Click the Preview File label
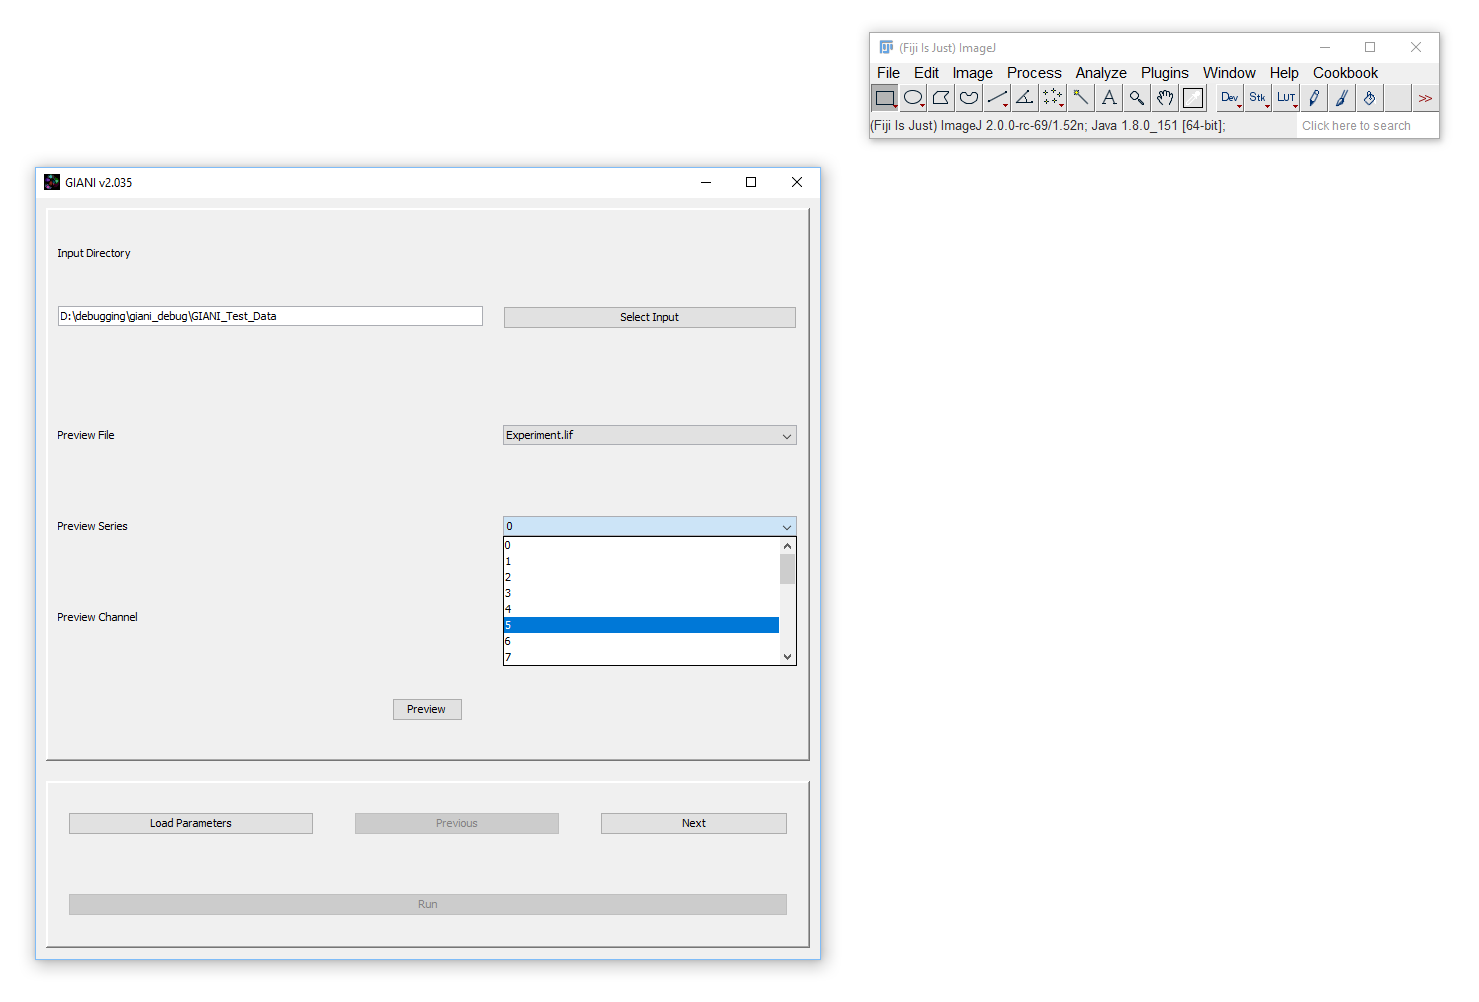 (x=86, y=435)
